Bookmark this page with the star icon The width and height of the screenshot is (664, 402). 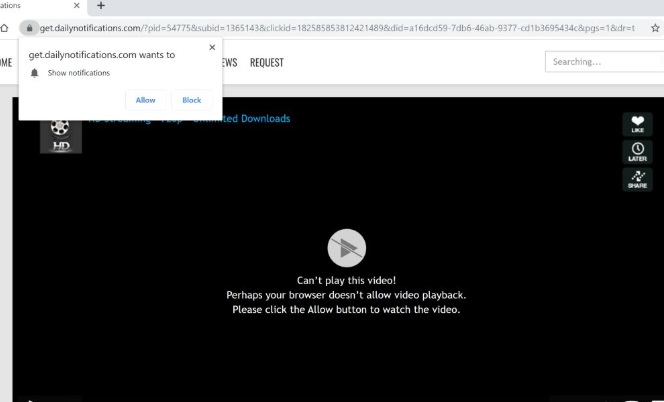655,28
